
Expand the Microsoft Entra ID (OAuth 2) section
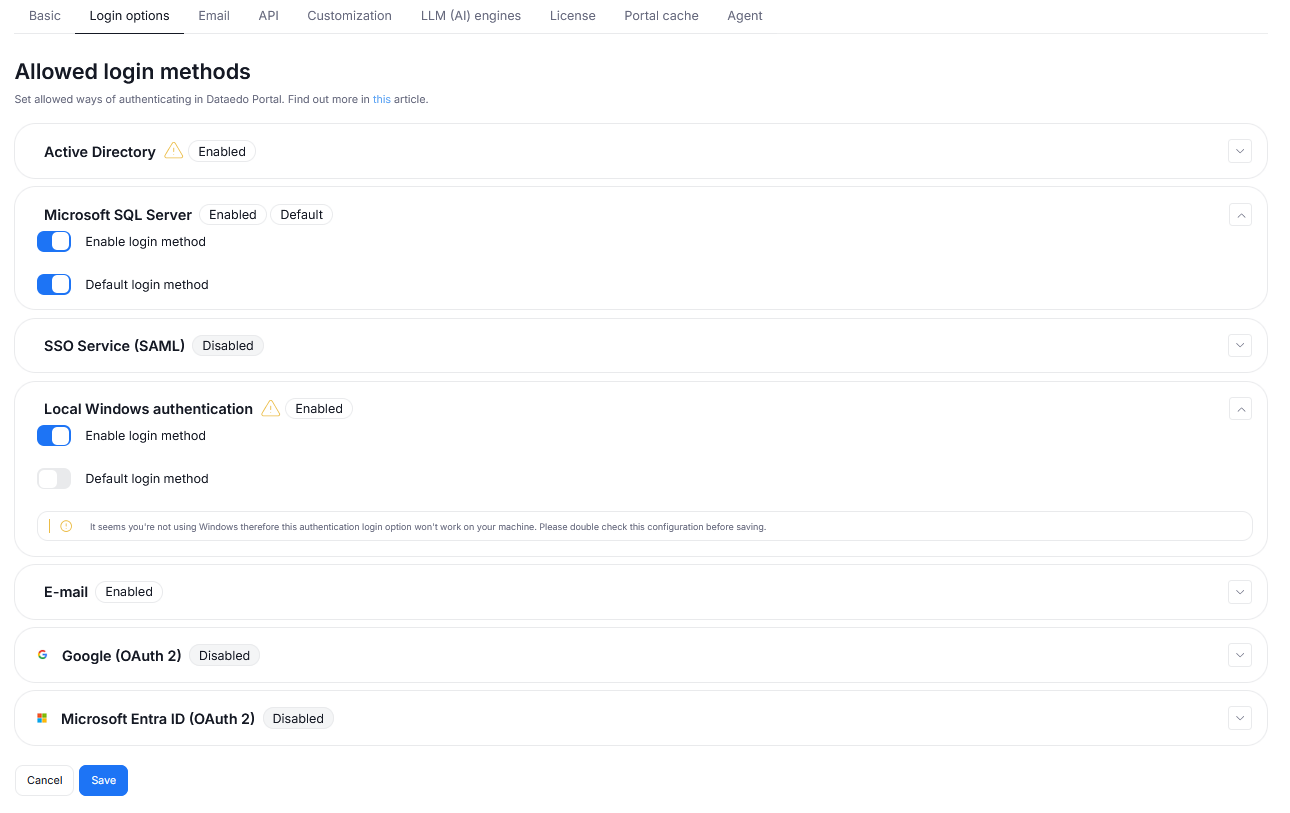pyautogui.click(x=1239, y=717)
